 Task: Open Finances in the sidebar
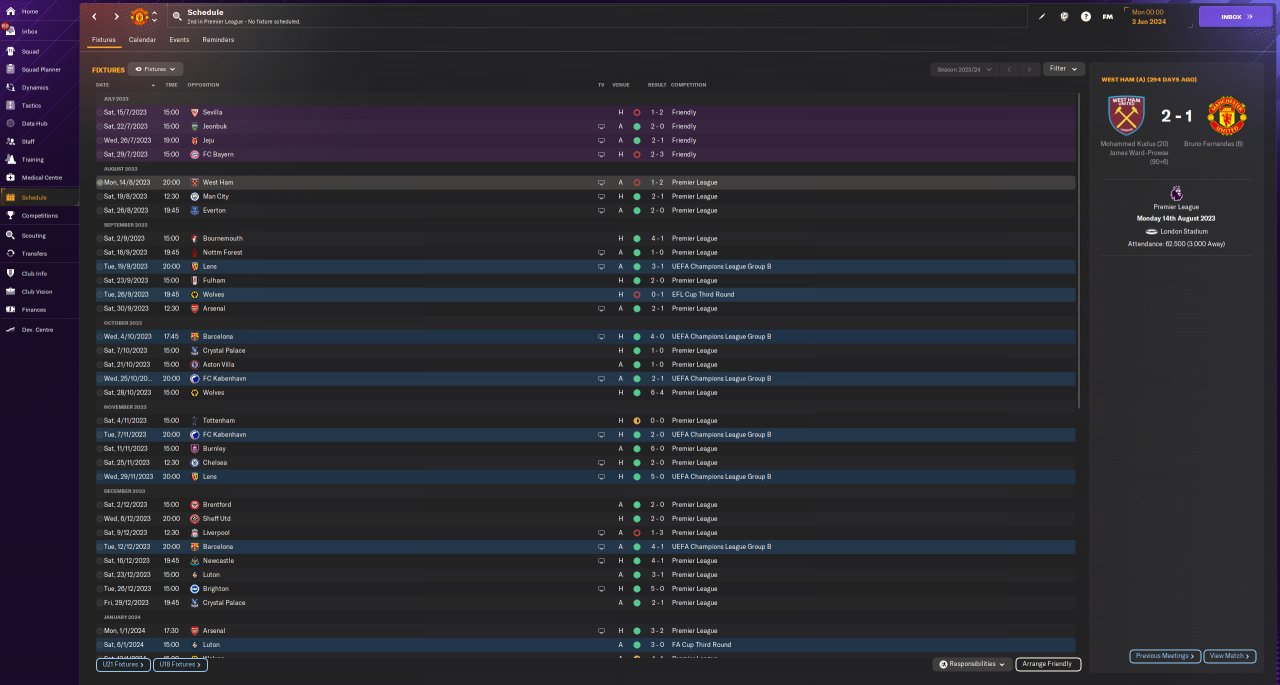tap(33, 309)
